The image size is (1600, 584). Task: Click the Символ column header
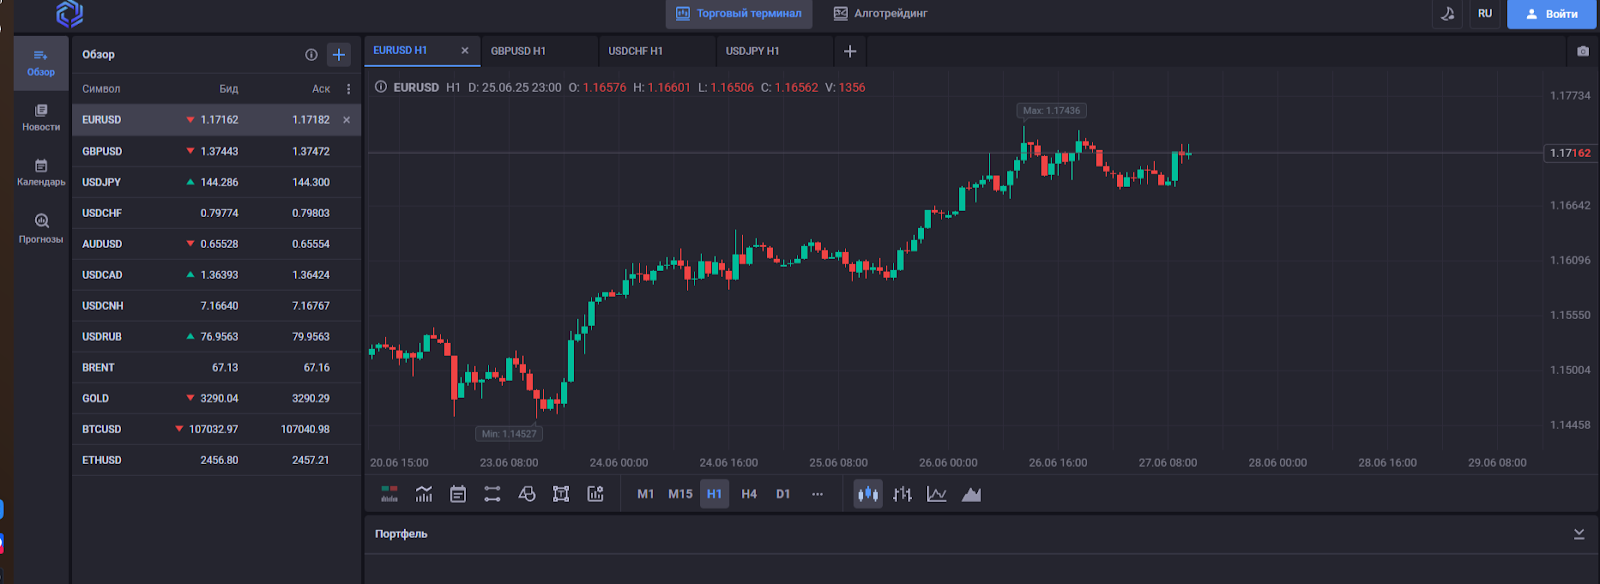(101, 89)
